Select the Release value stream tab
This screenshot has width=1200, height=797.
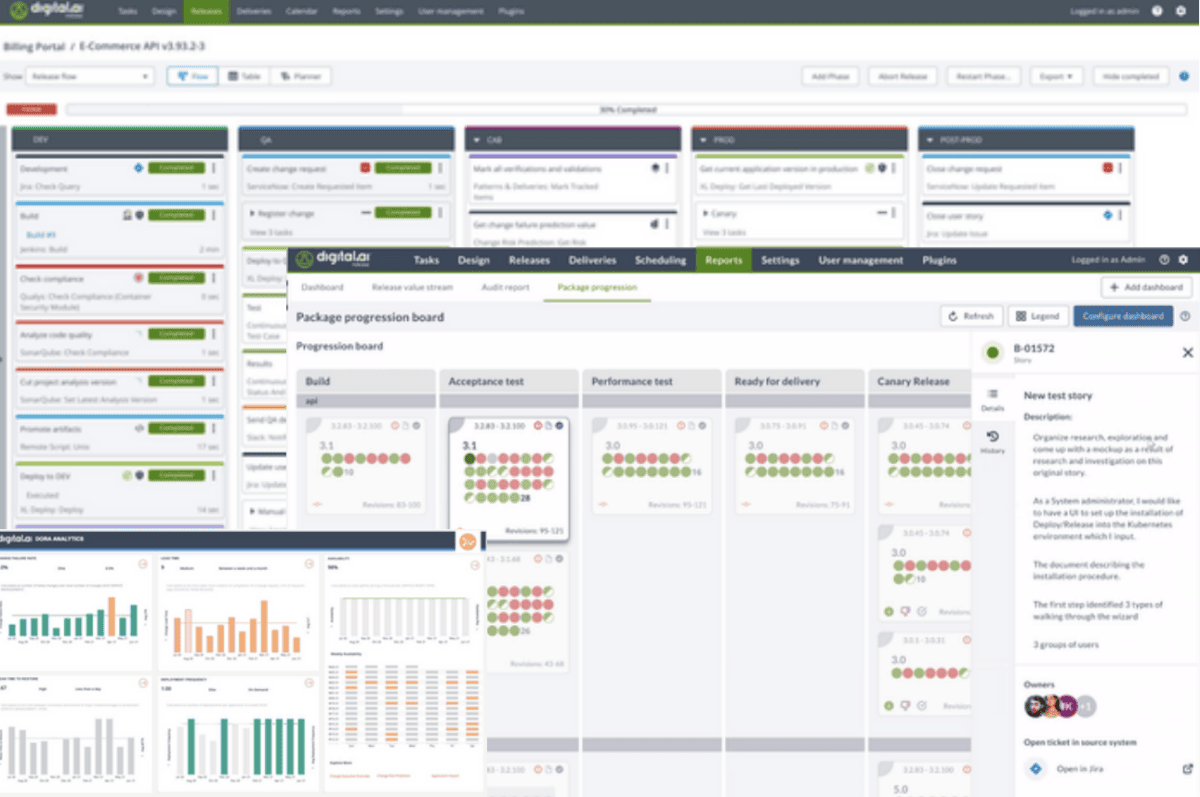click(412, 287)
